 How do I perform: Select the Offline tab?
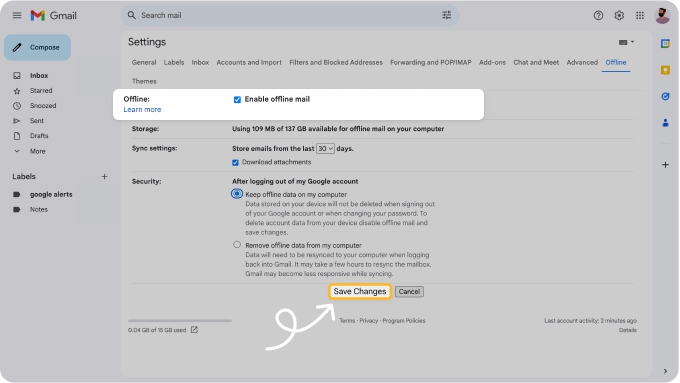616,62
